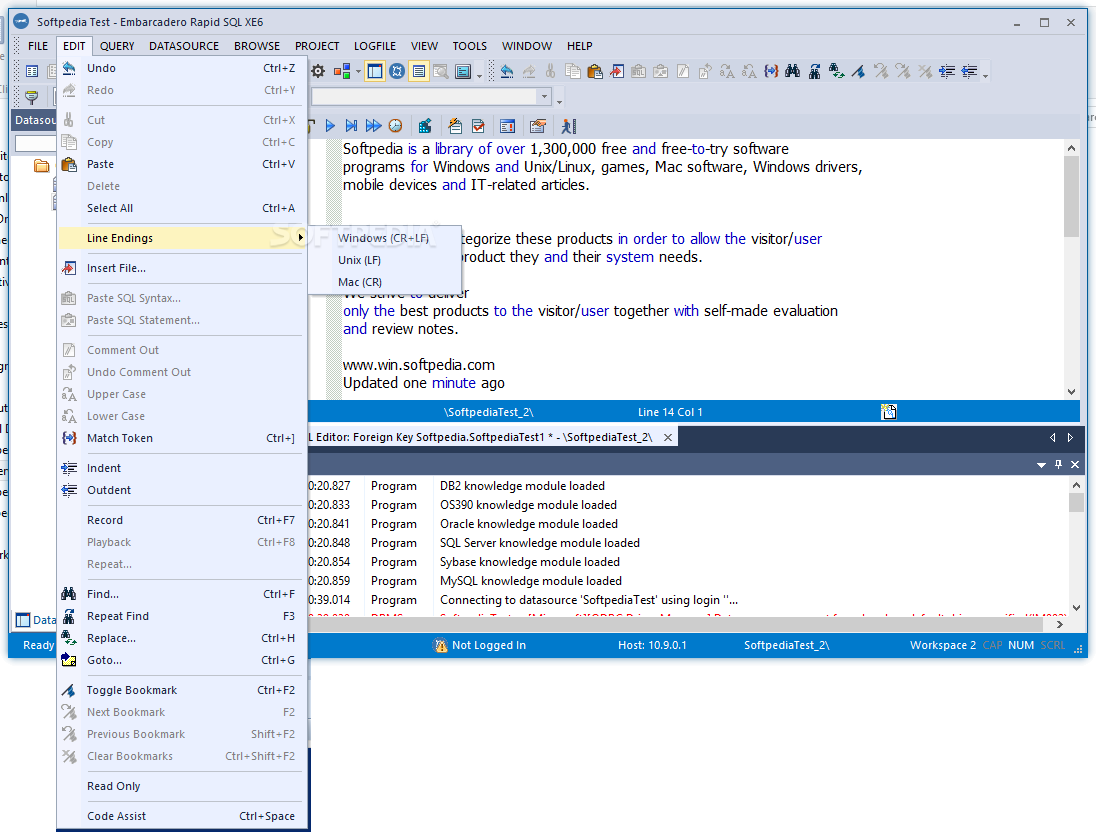1096x832 pixels.
Task: Click the scissors Cut toolbar icon
Action: [551, 71]
